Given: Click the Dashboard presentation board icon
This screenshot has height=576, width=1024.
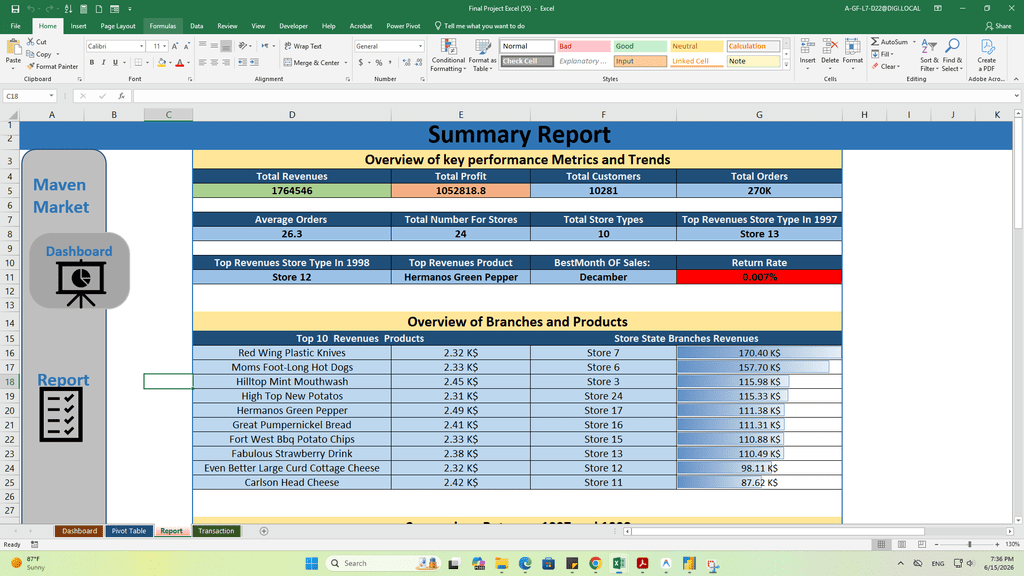Looking at the screenshot, I should (x=80, y=283).
